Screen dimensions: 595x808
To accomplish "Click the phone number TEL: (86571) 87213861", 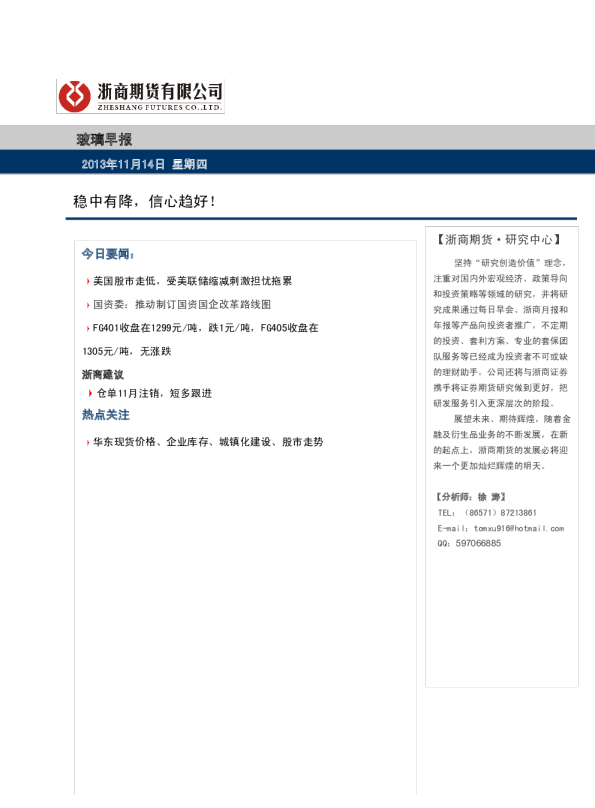I will [x=487, y=513].
